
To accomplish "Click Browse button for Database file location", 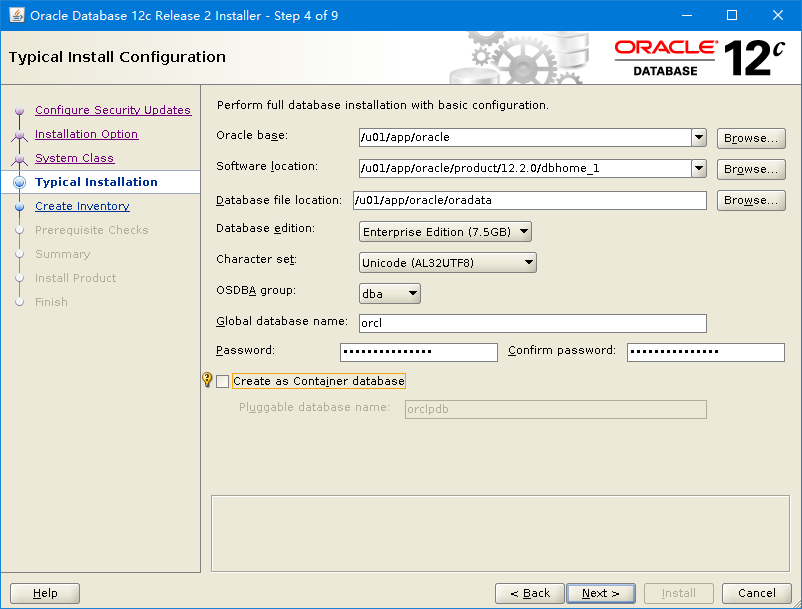I will pos(751,200).
